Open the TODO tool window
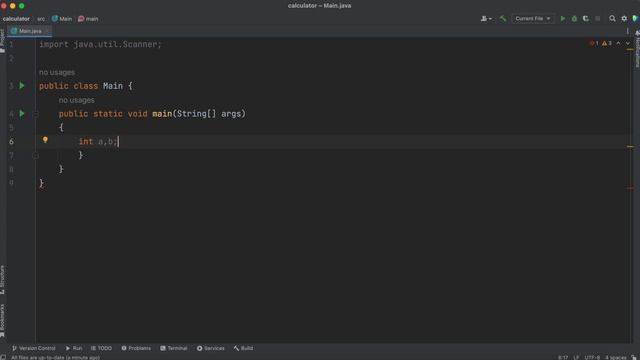640x360 pixels. 101,348
